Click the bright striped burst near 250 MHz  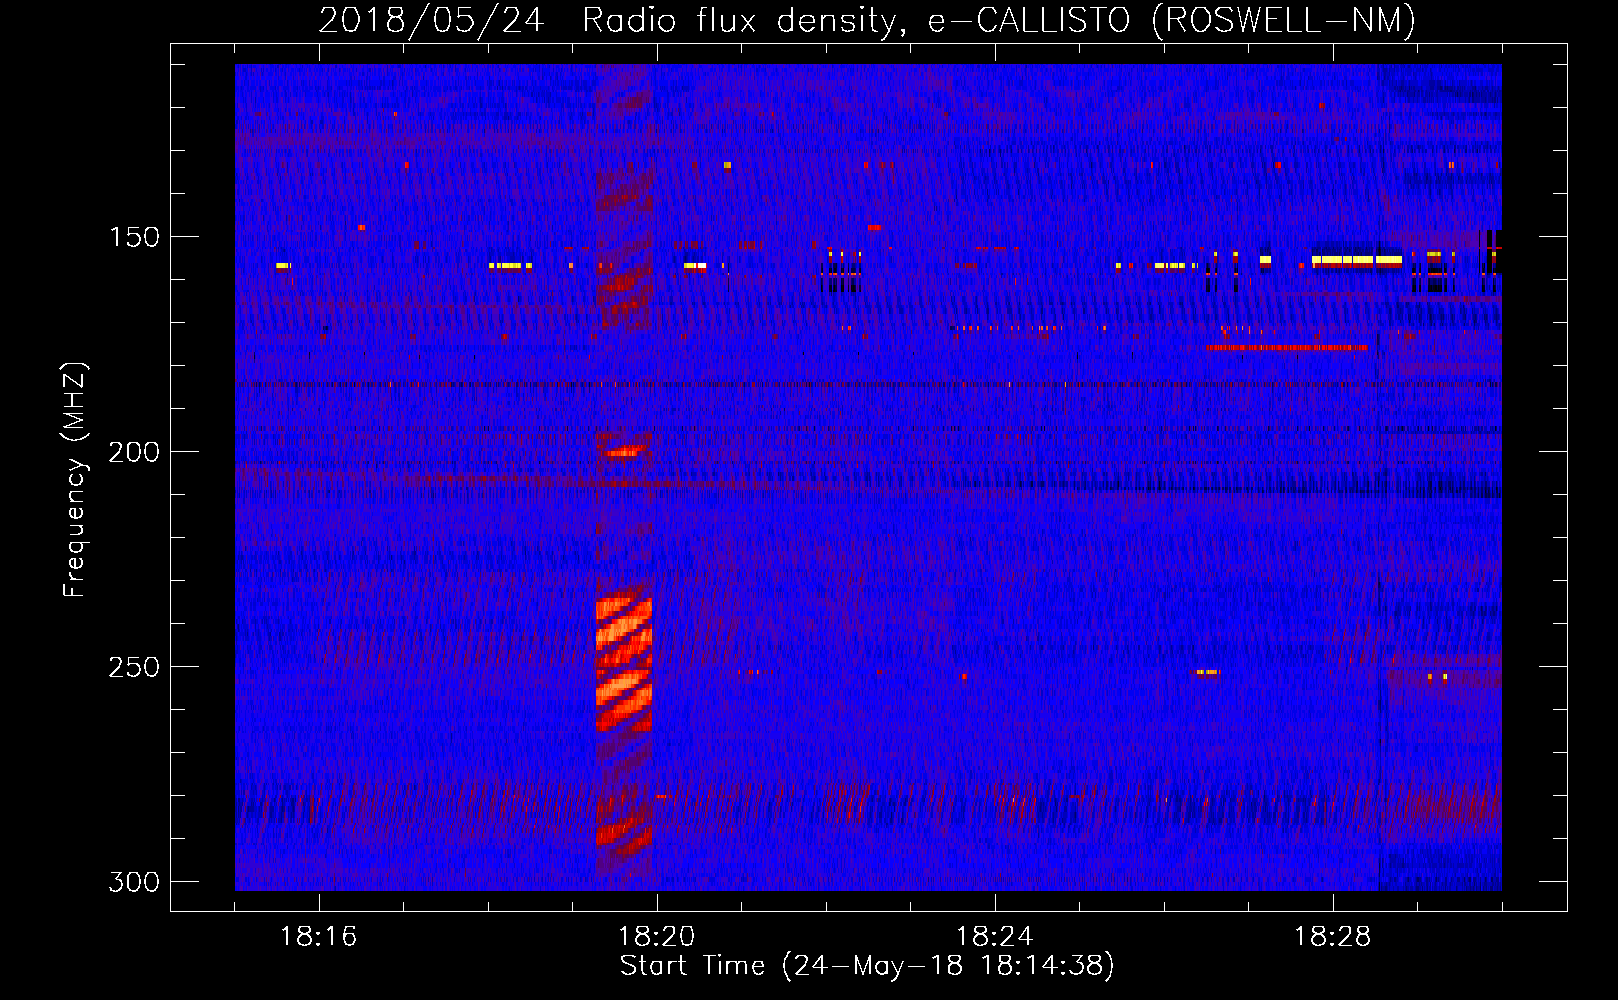pyautogui.click(x=624, y=664)
